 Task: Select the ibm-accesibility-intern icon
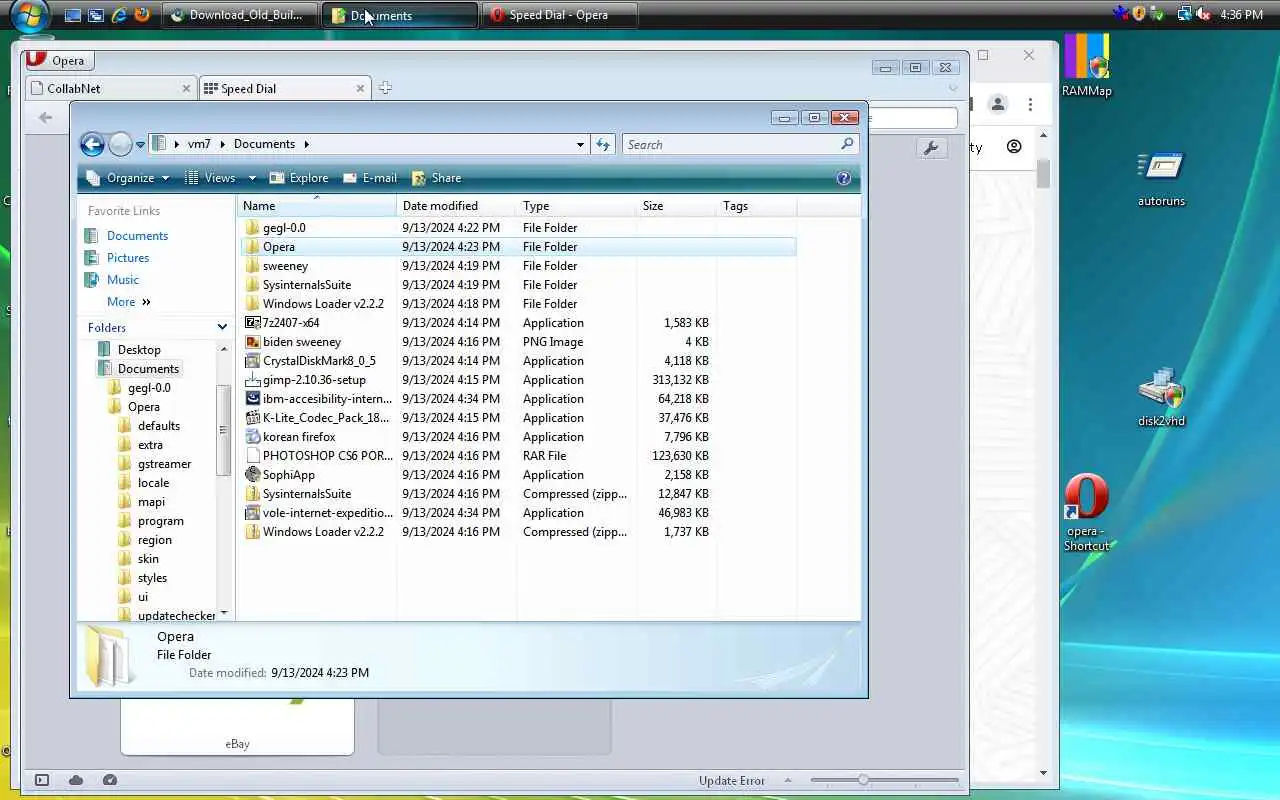(x=253, y=399)
